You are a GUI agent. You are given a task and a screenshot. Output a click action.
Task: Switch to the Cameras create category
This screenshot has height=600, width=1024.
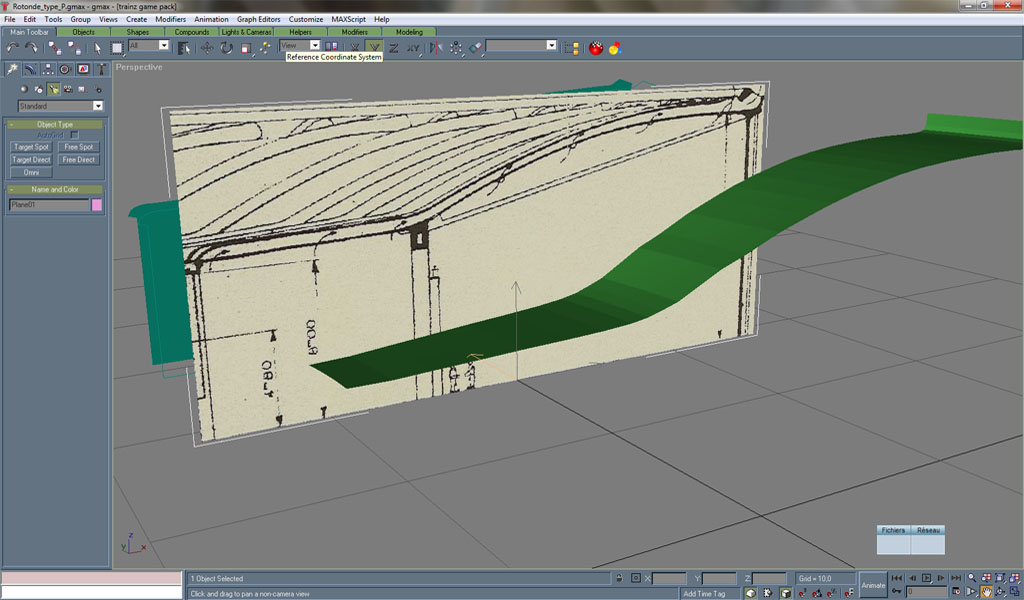tap(67, 89)
